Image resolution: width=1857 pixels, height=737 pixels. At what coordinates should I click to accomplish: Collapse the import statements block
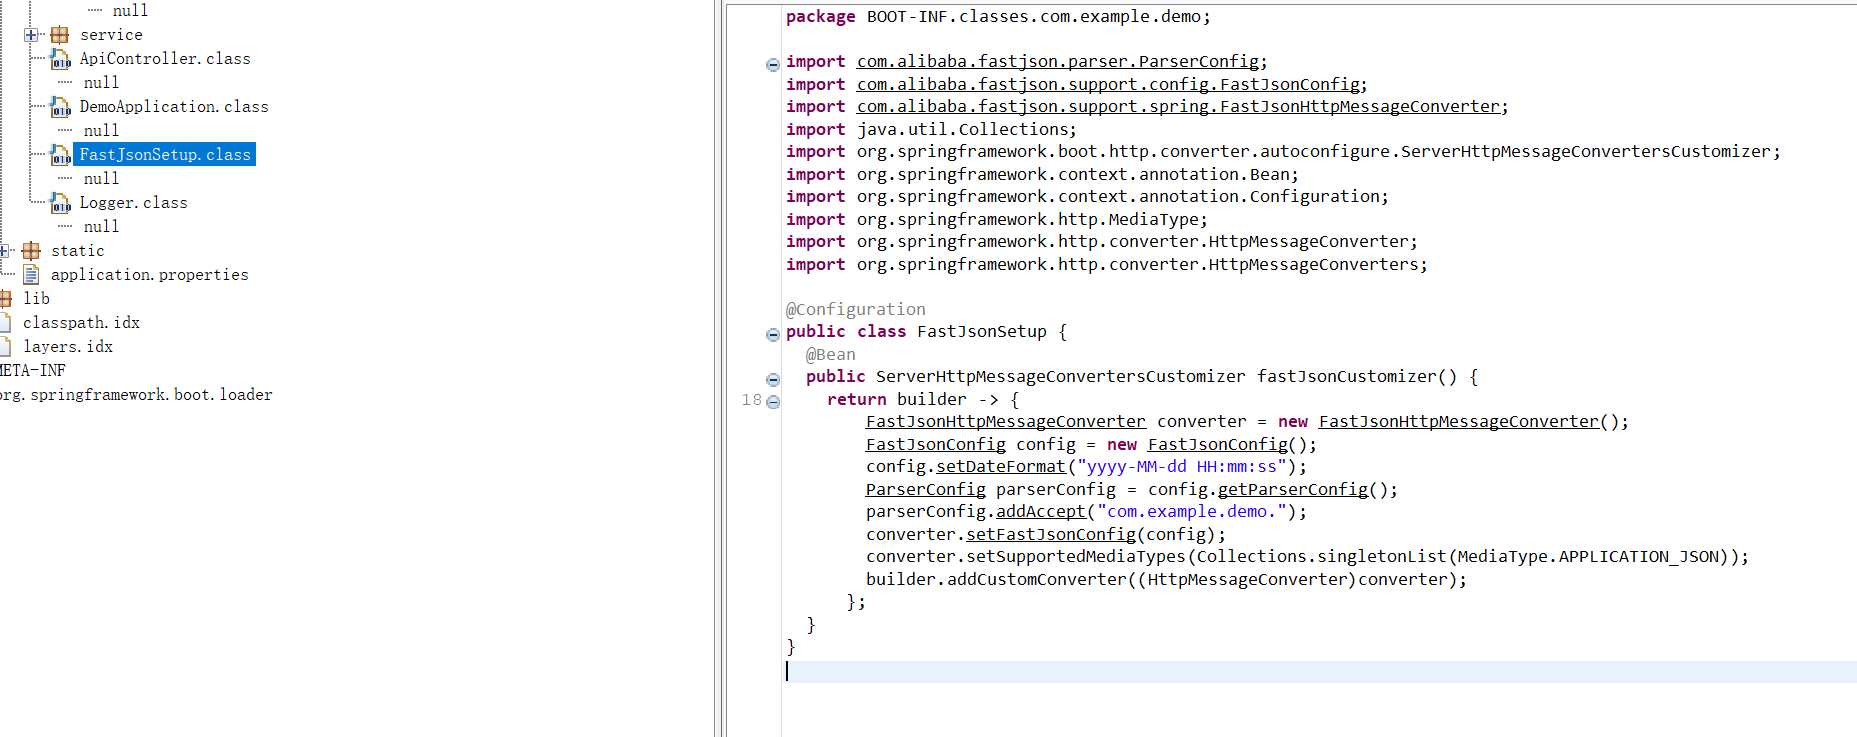coord(773,65)
